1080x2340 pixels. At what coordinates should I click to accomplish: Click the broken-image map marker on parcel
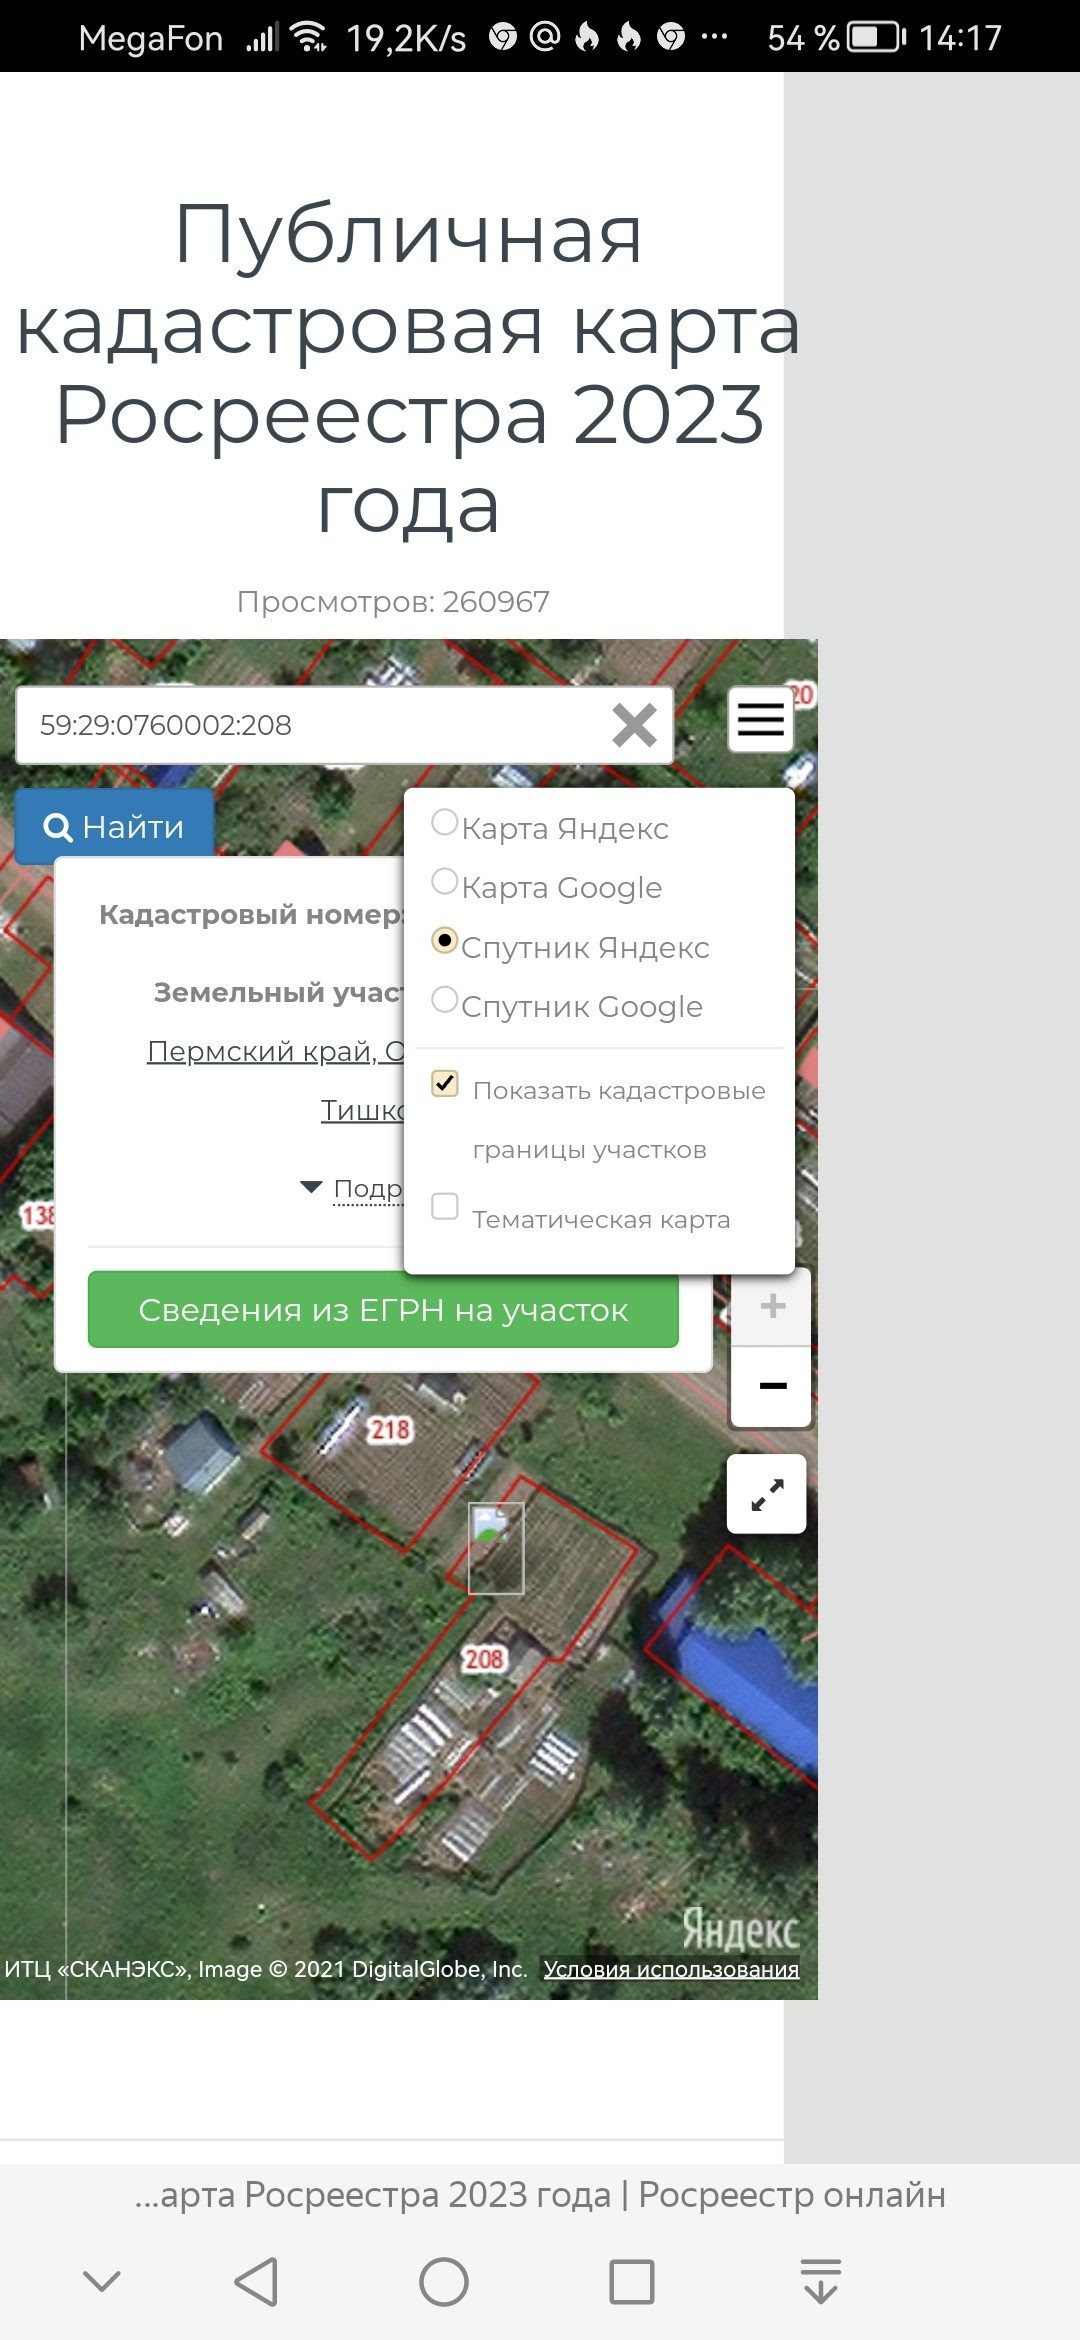496,1548
